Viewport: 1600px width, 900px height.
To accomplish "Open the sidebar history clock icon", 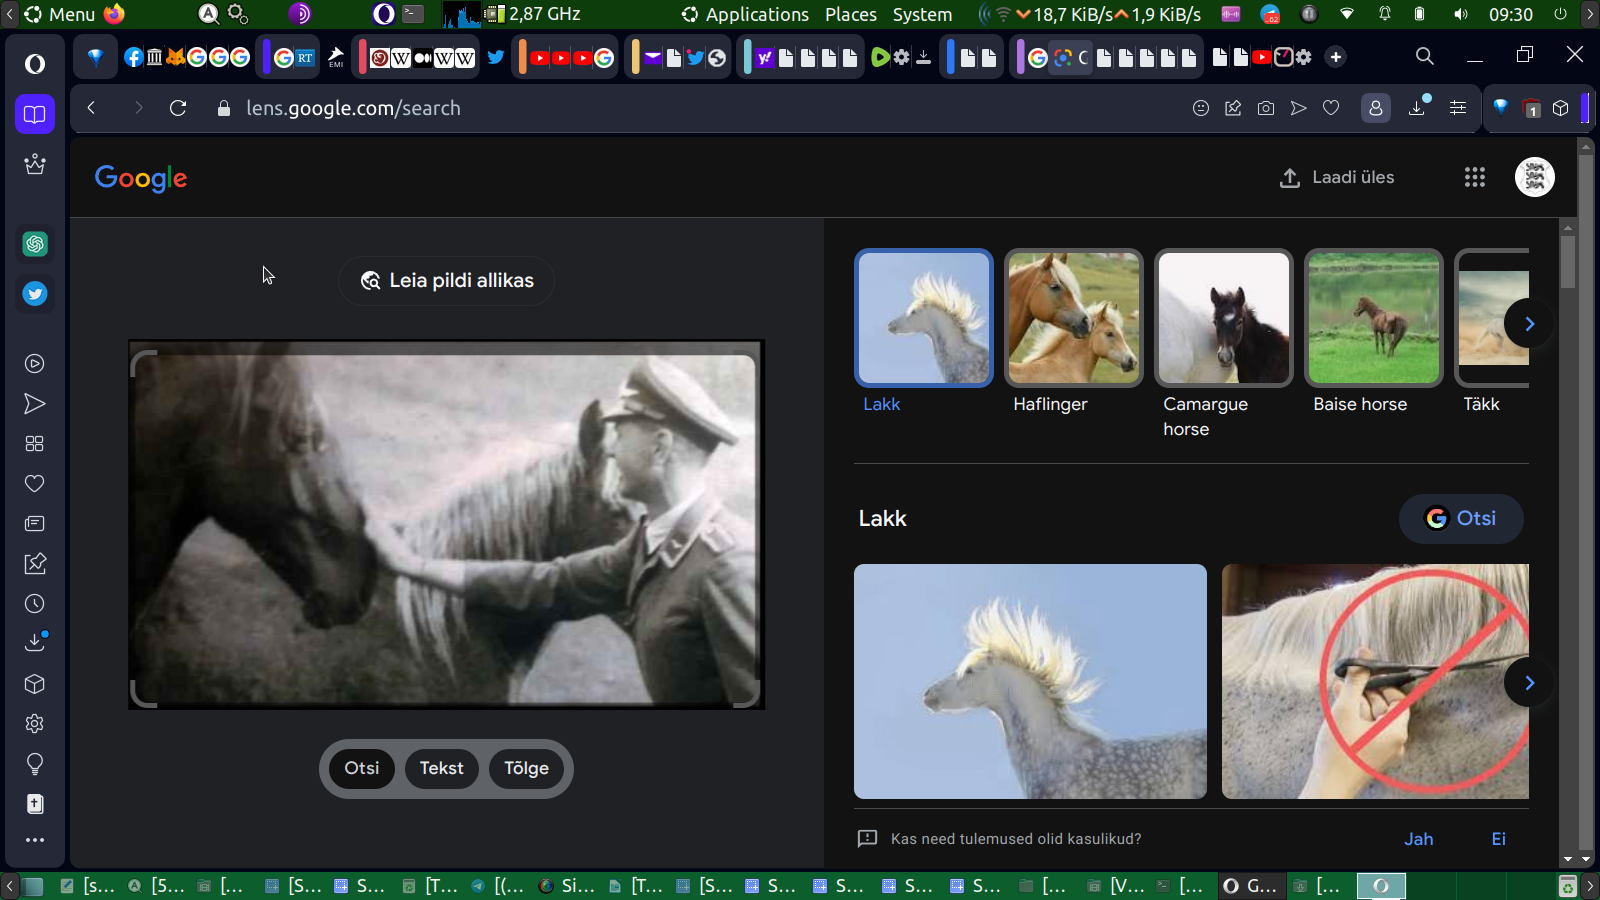I will tap(35, 604).
